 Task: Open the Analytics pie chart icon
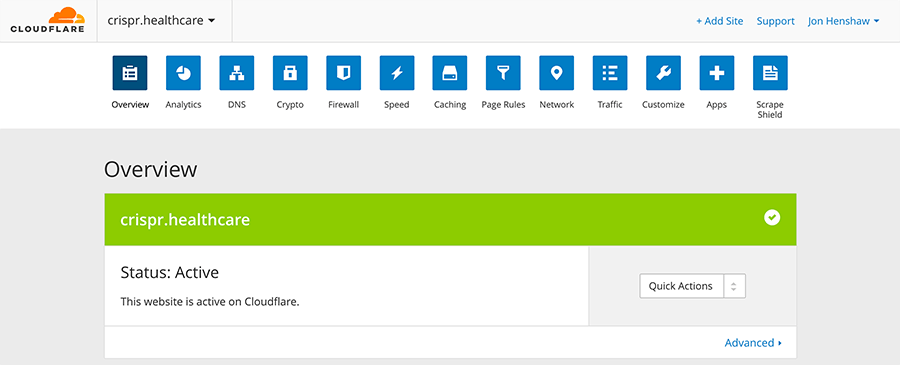point(183,73)
